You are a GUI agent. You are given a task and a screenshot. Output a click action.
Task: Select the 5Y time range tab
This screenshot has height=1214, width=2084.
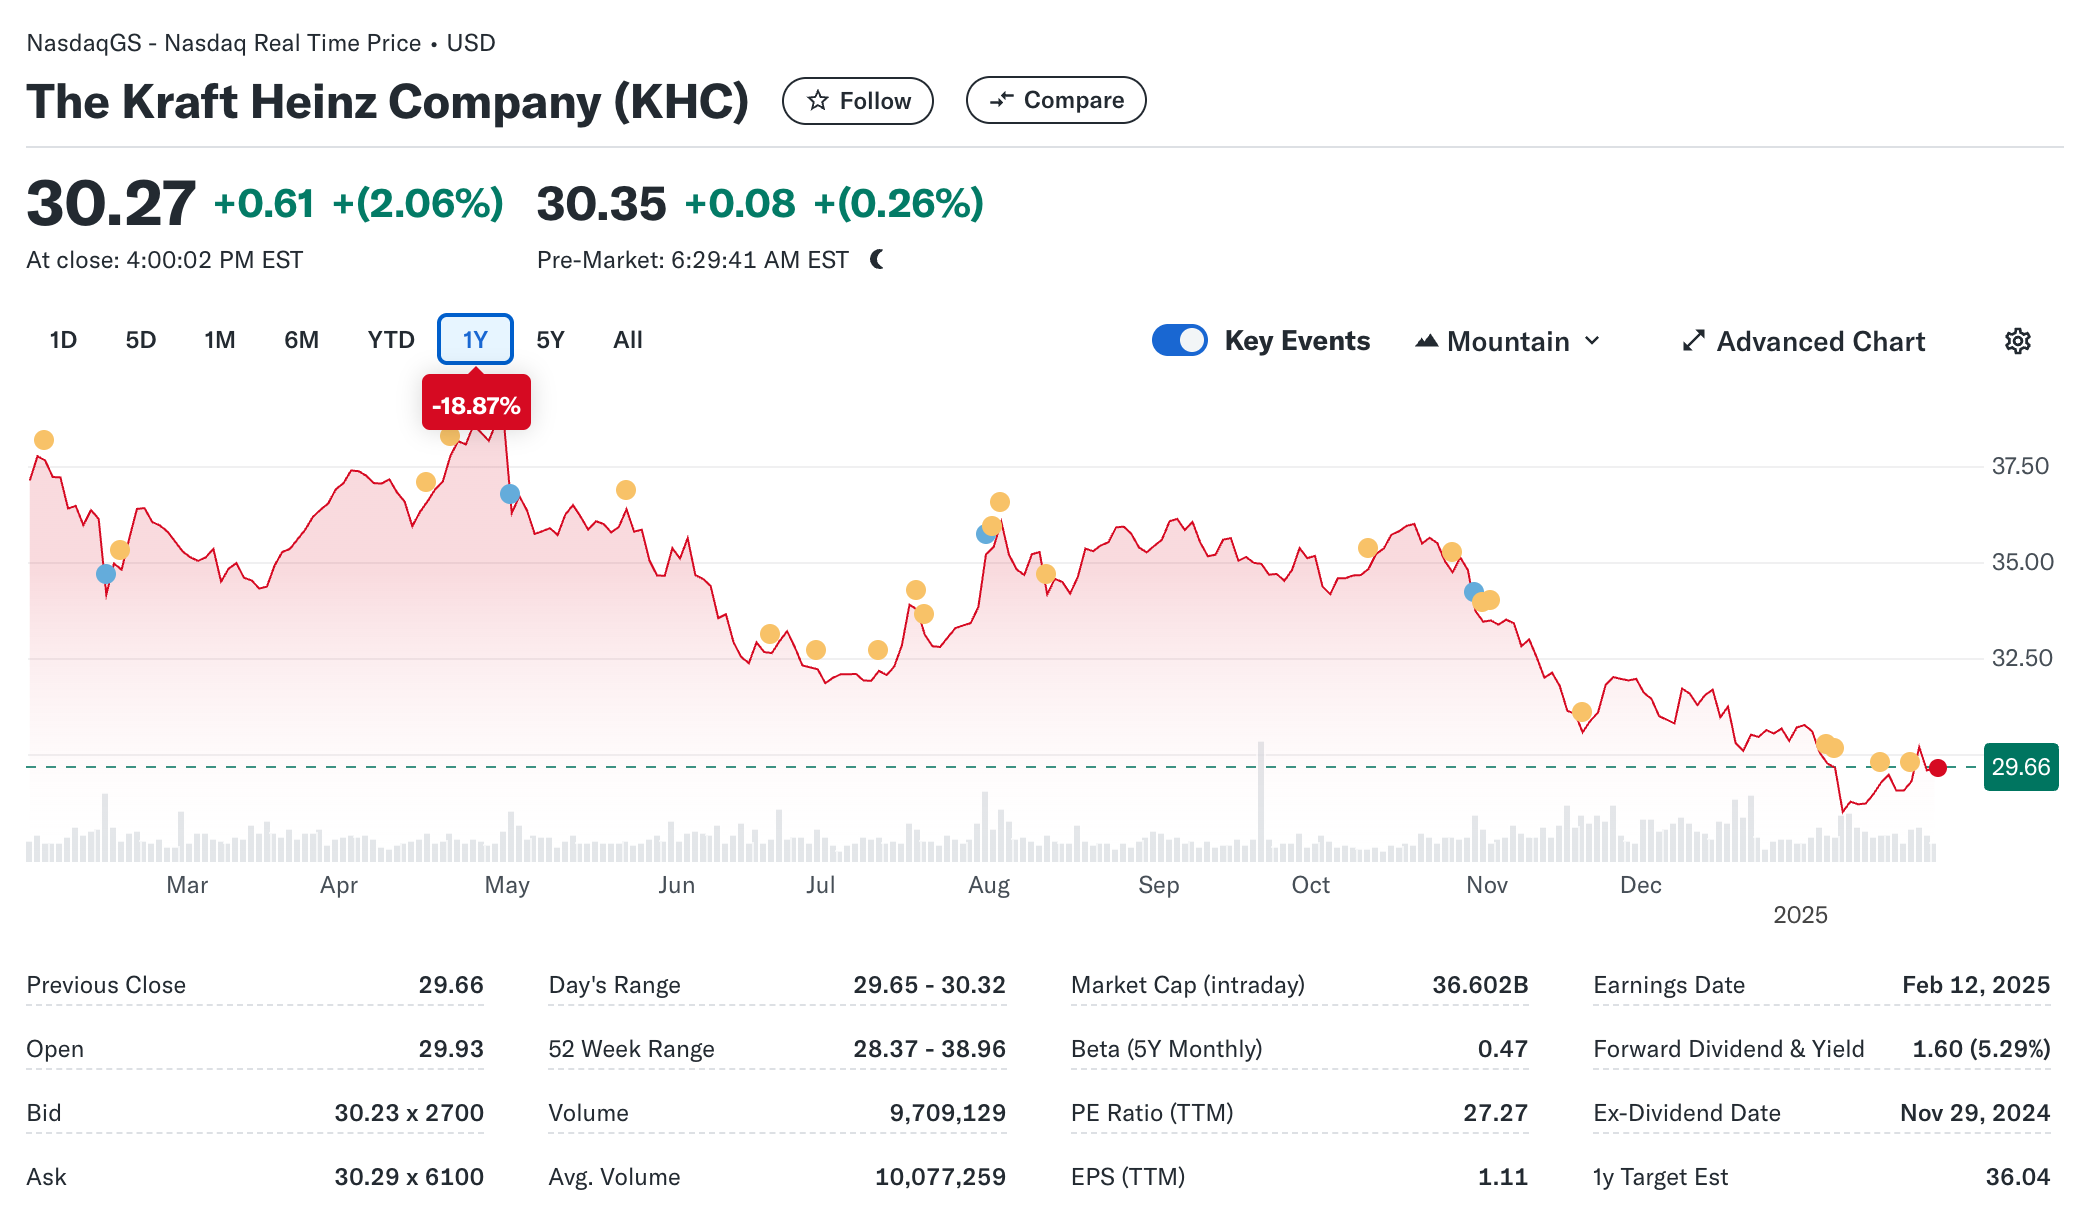(x=550, y=340)
